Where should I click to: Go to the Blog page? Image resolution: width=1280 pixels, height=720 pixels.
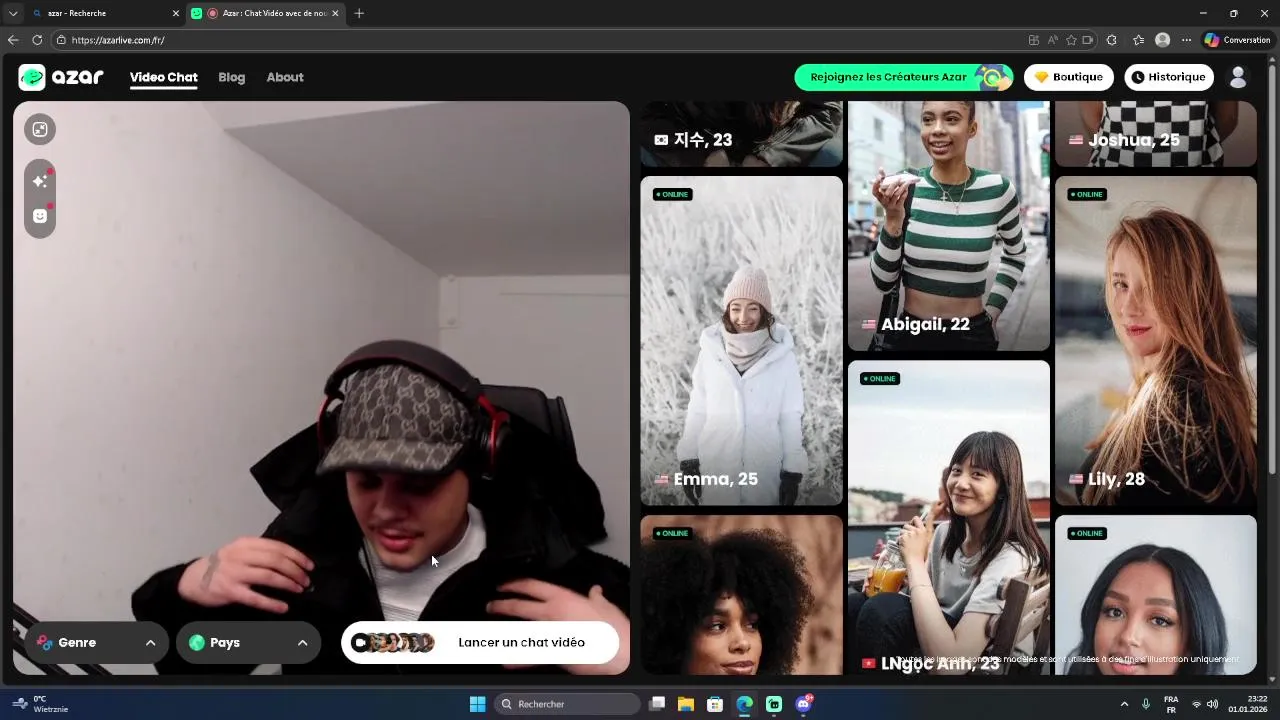pyautogui.click(x=231, y=77)
